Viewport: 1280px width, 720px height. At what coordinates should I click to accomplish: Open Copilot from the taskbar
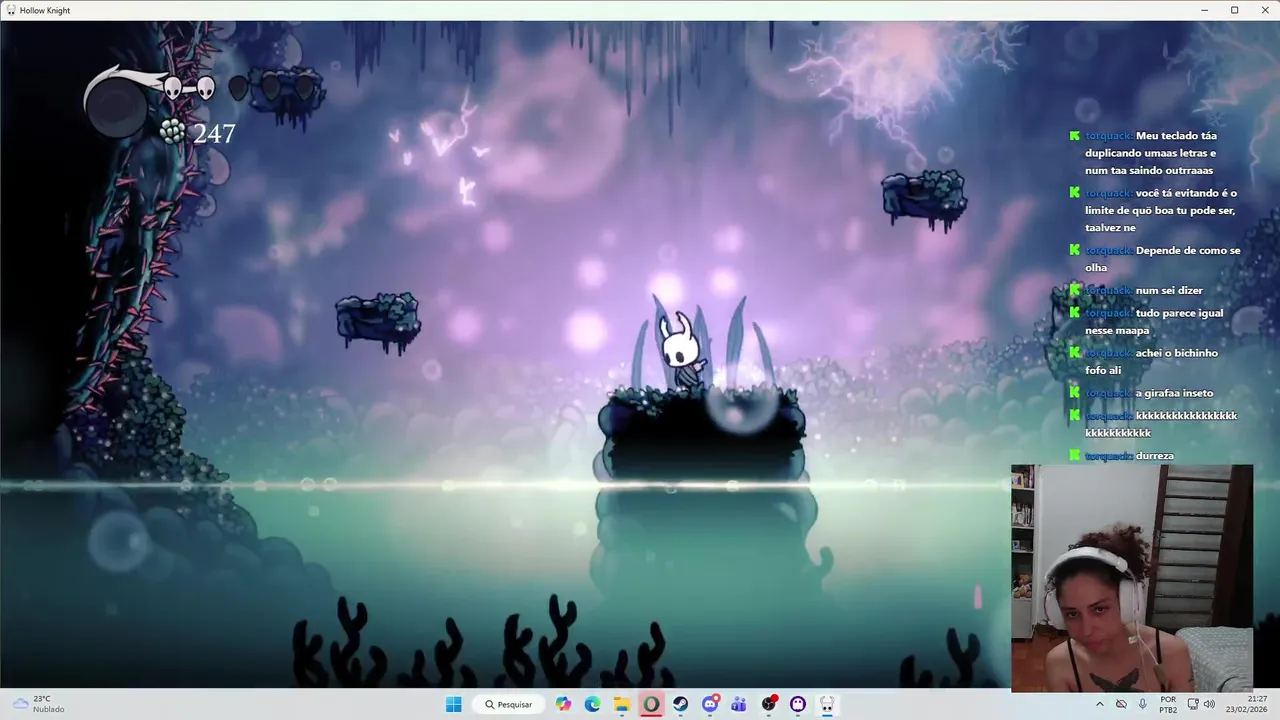564,704
